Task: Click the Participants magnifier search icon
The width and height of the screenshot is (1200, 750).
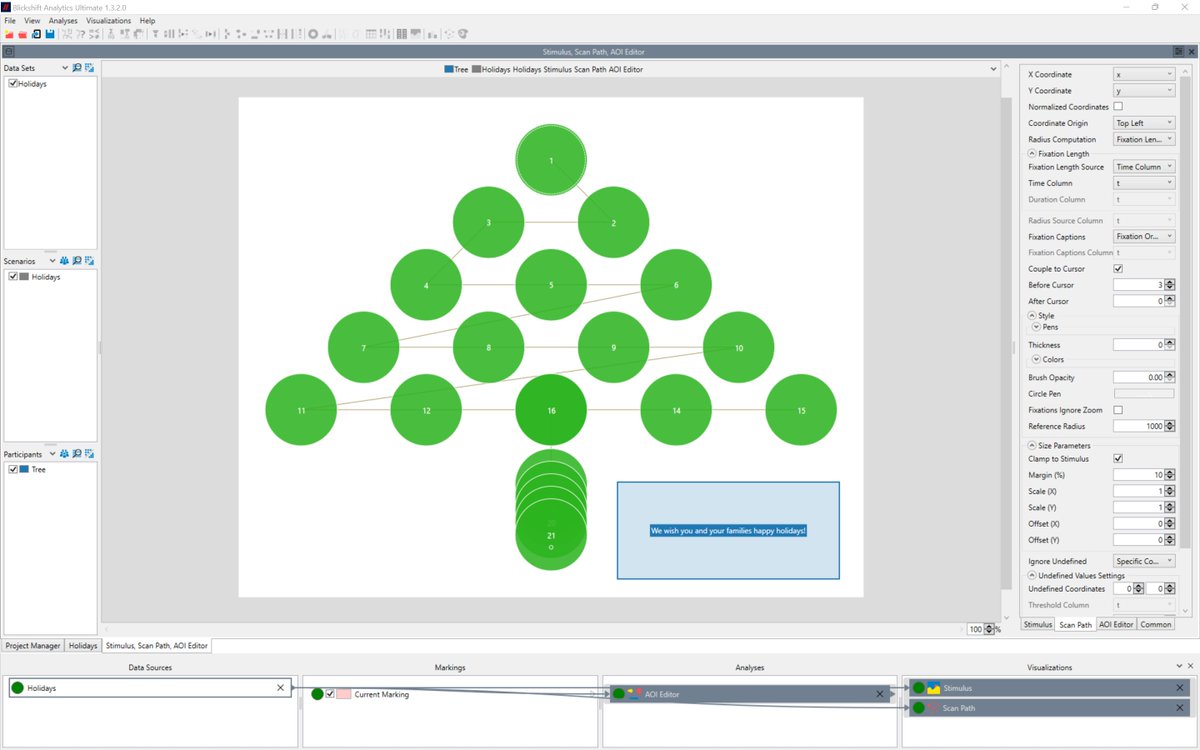Action: (x=77, y=453)
